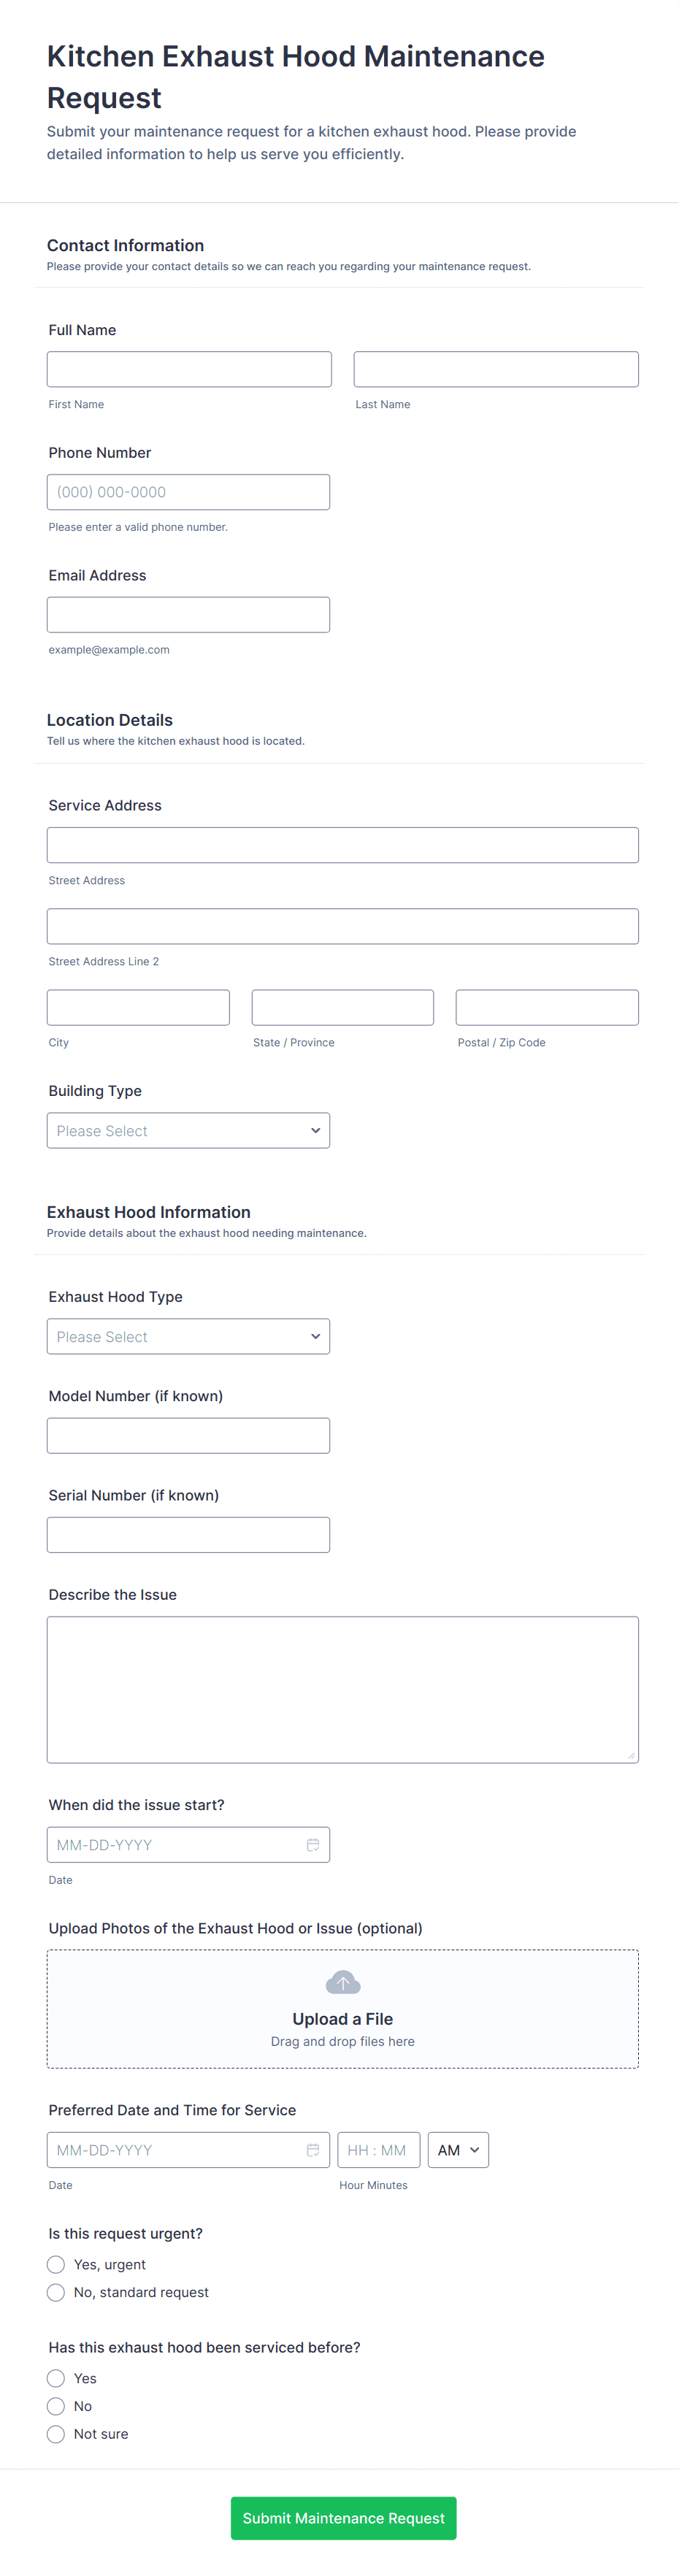
Task: Select the 'Yes, urgent' radio button
Action: (x=56, y=2264)
